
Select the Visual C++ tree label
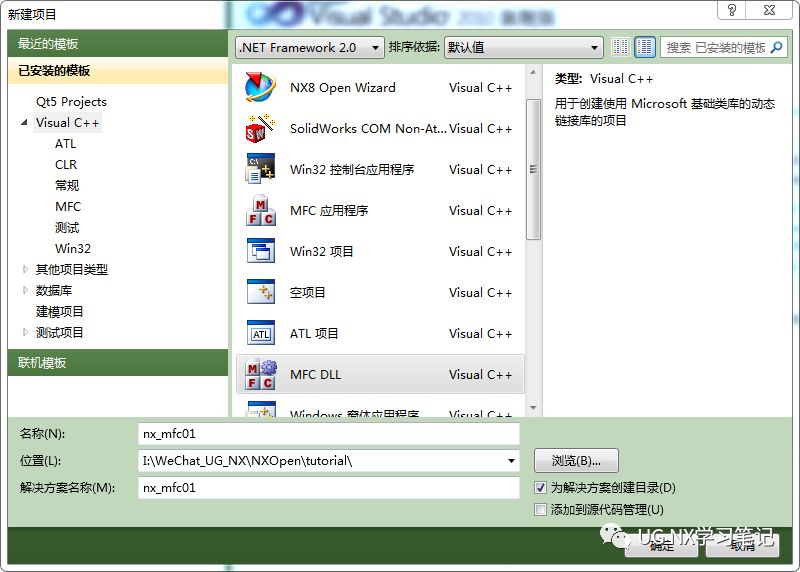[x=67, y=122]
